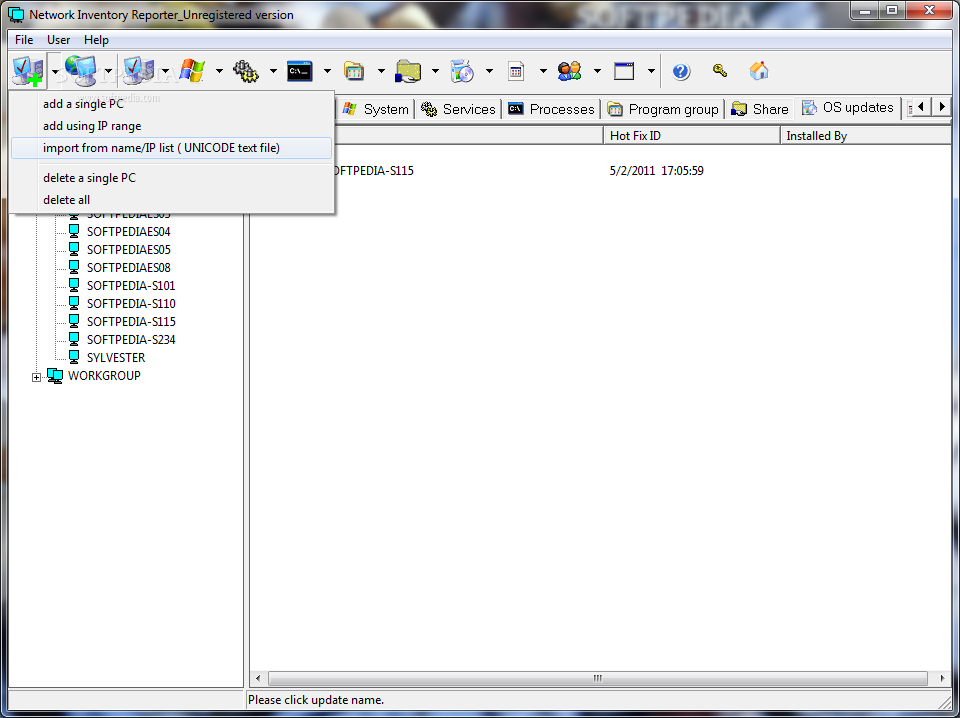This screenshot has height=718, width=960.
Task: Switch to the Processes tab
Action: tap(551, 109)
